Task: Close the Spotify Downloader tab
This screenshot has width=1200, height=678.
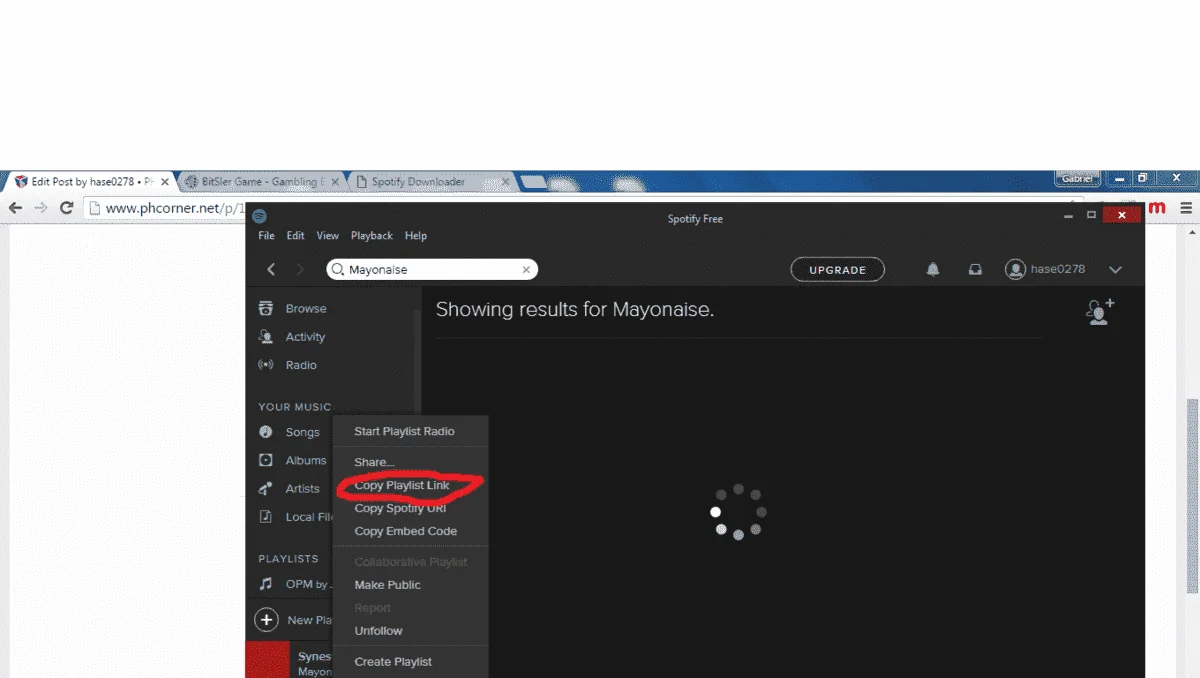Action: (x=505, y=182)
